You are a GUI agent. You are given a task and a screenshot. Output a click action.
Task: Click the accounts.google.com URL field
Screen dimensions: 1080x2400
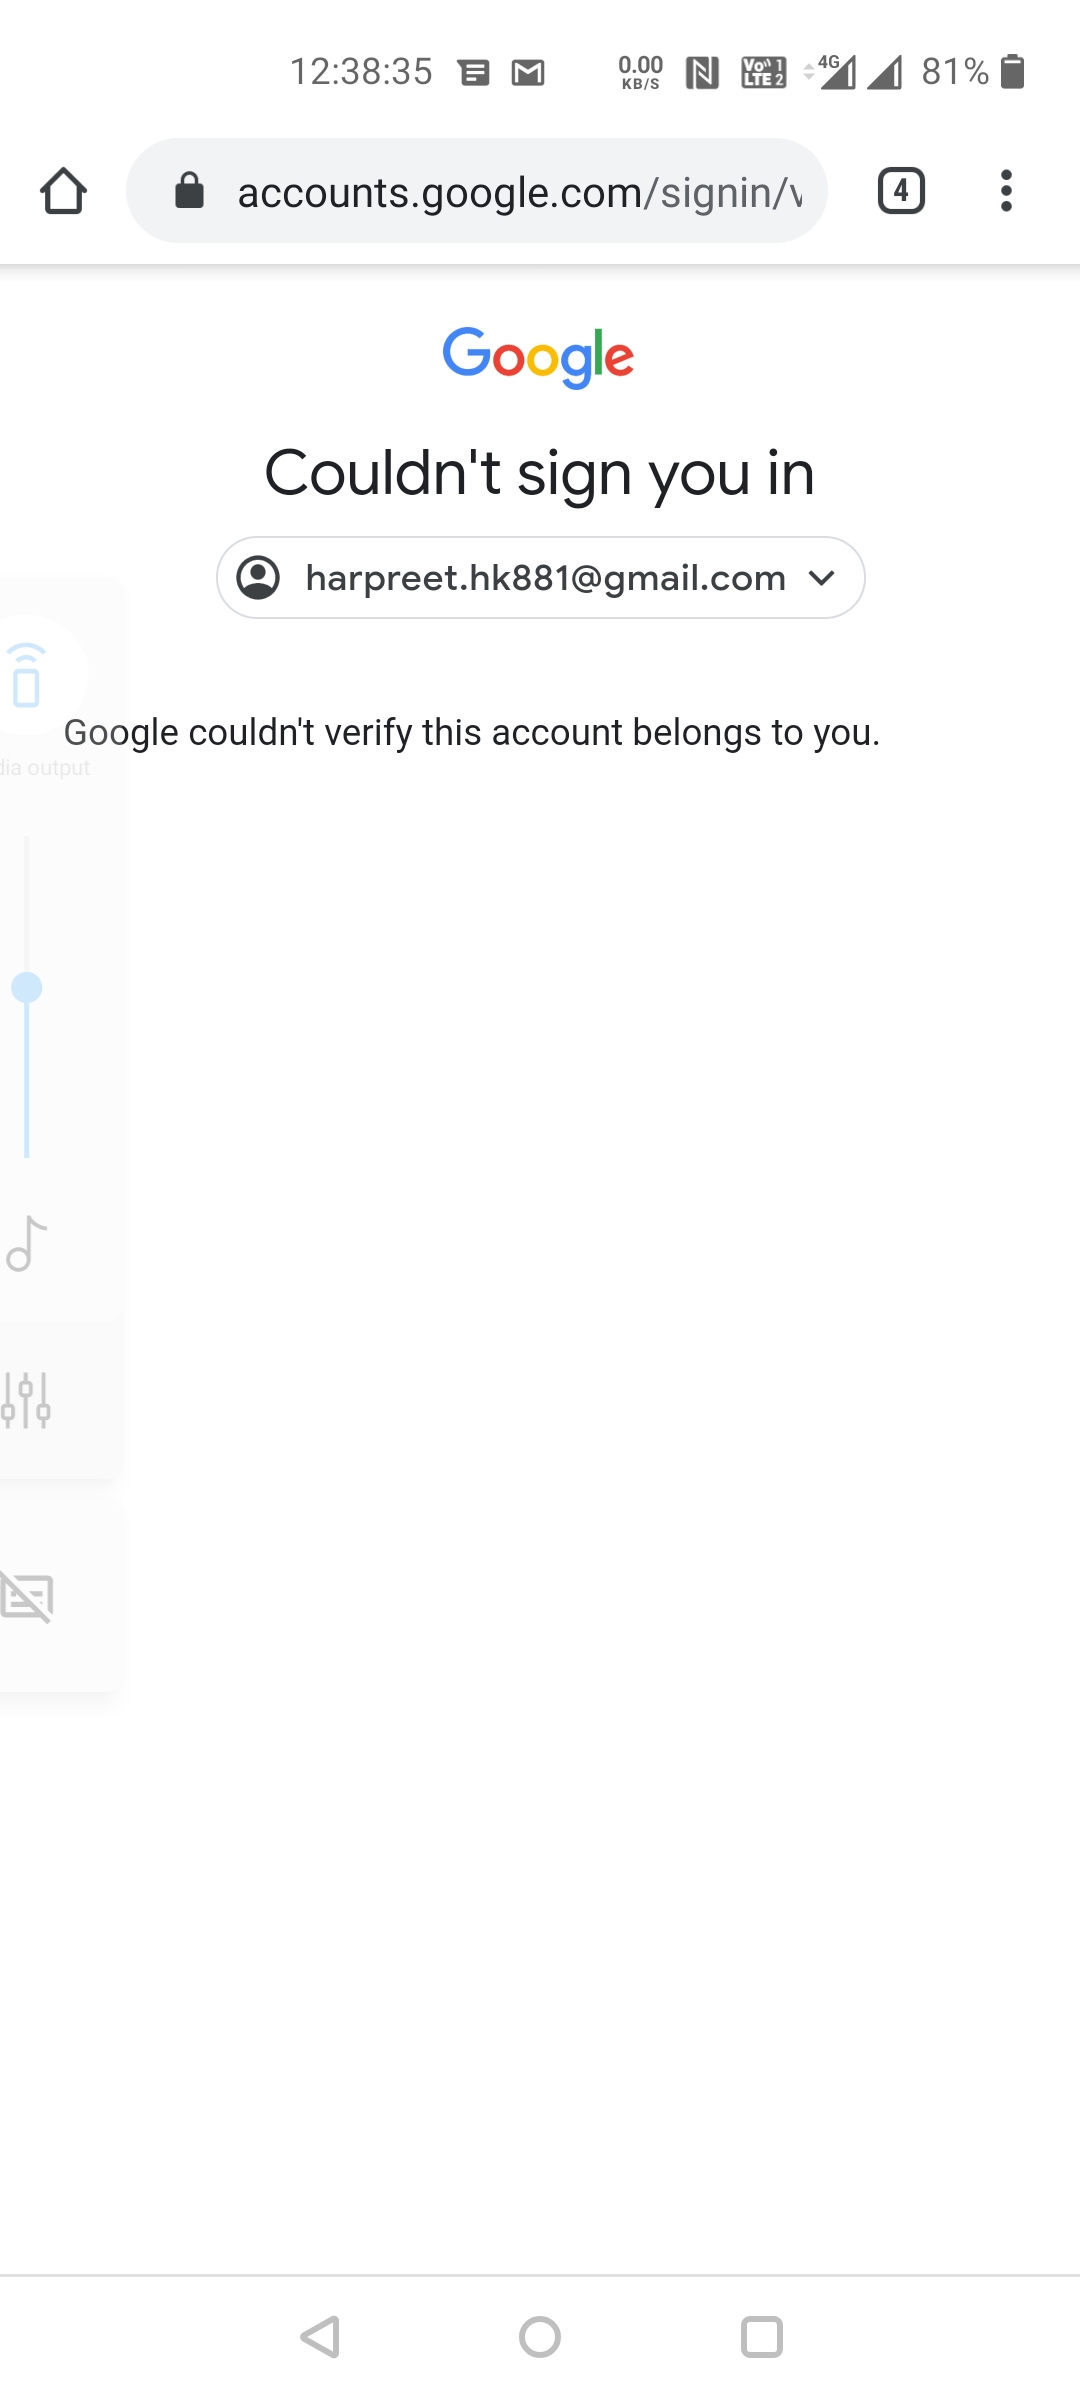(x=518, y=192)
